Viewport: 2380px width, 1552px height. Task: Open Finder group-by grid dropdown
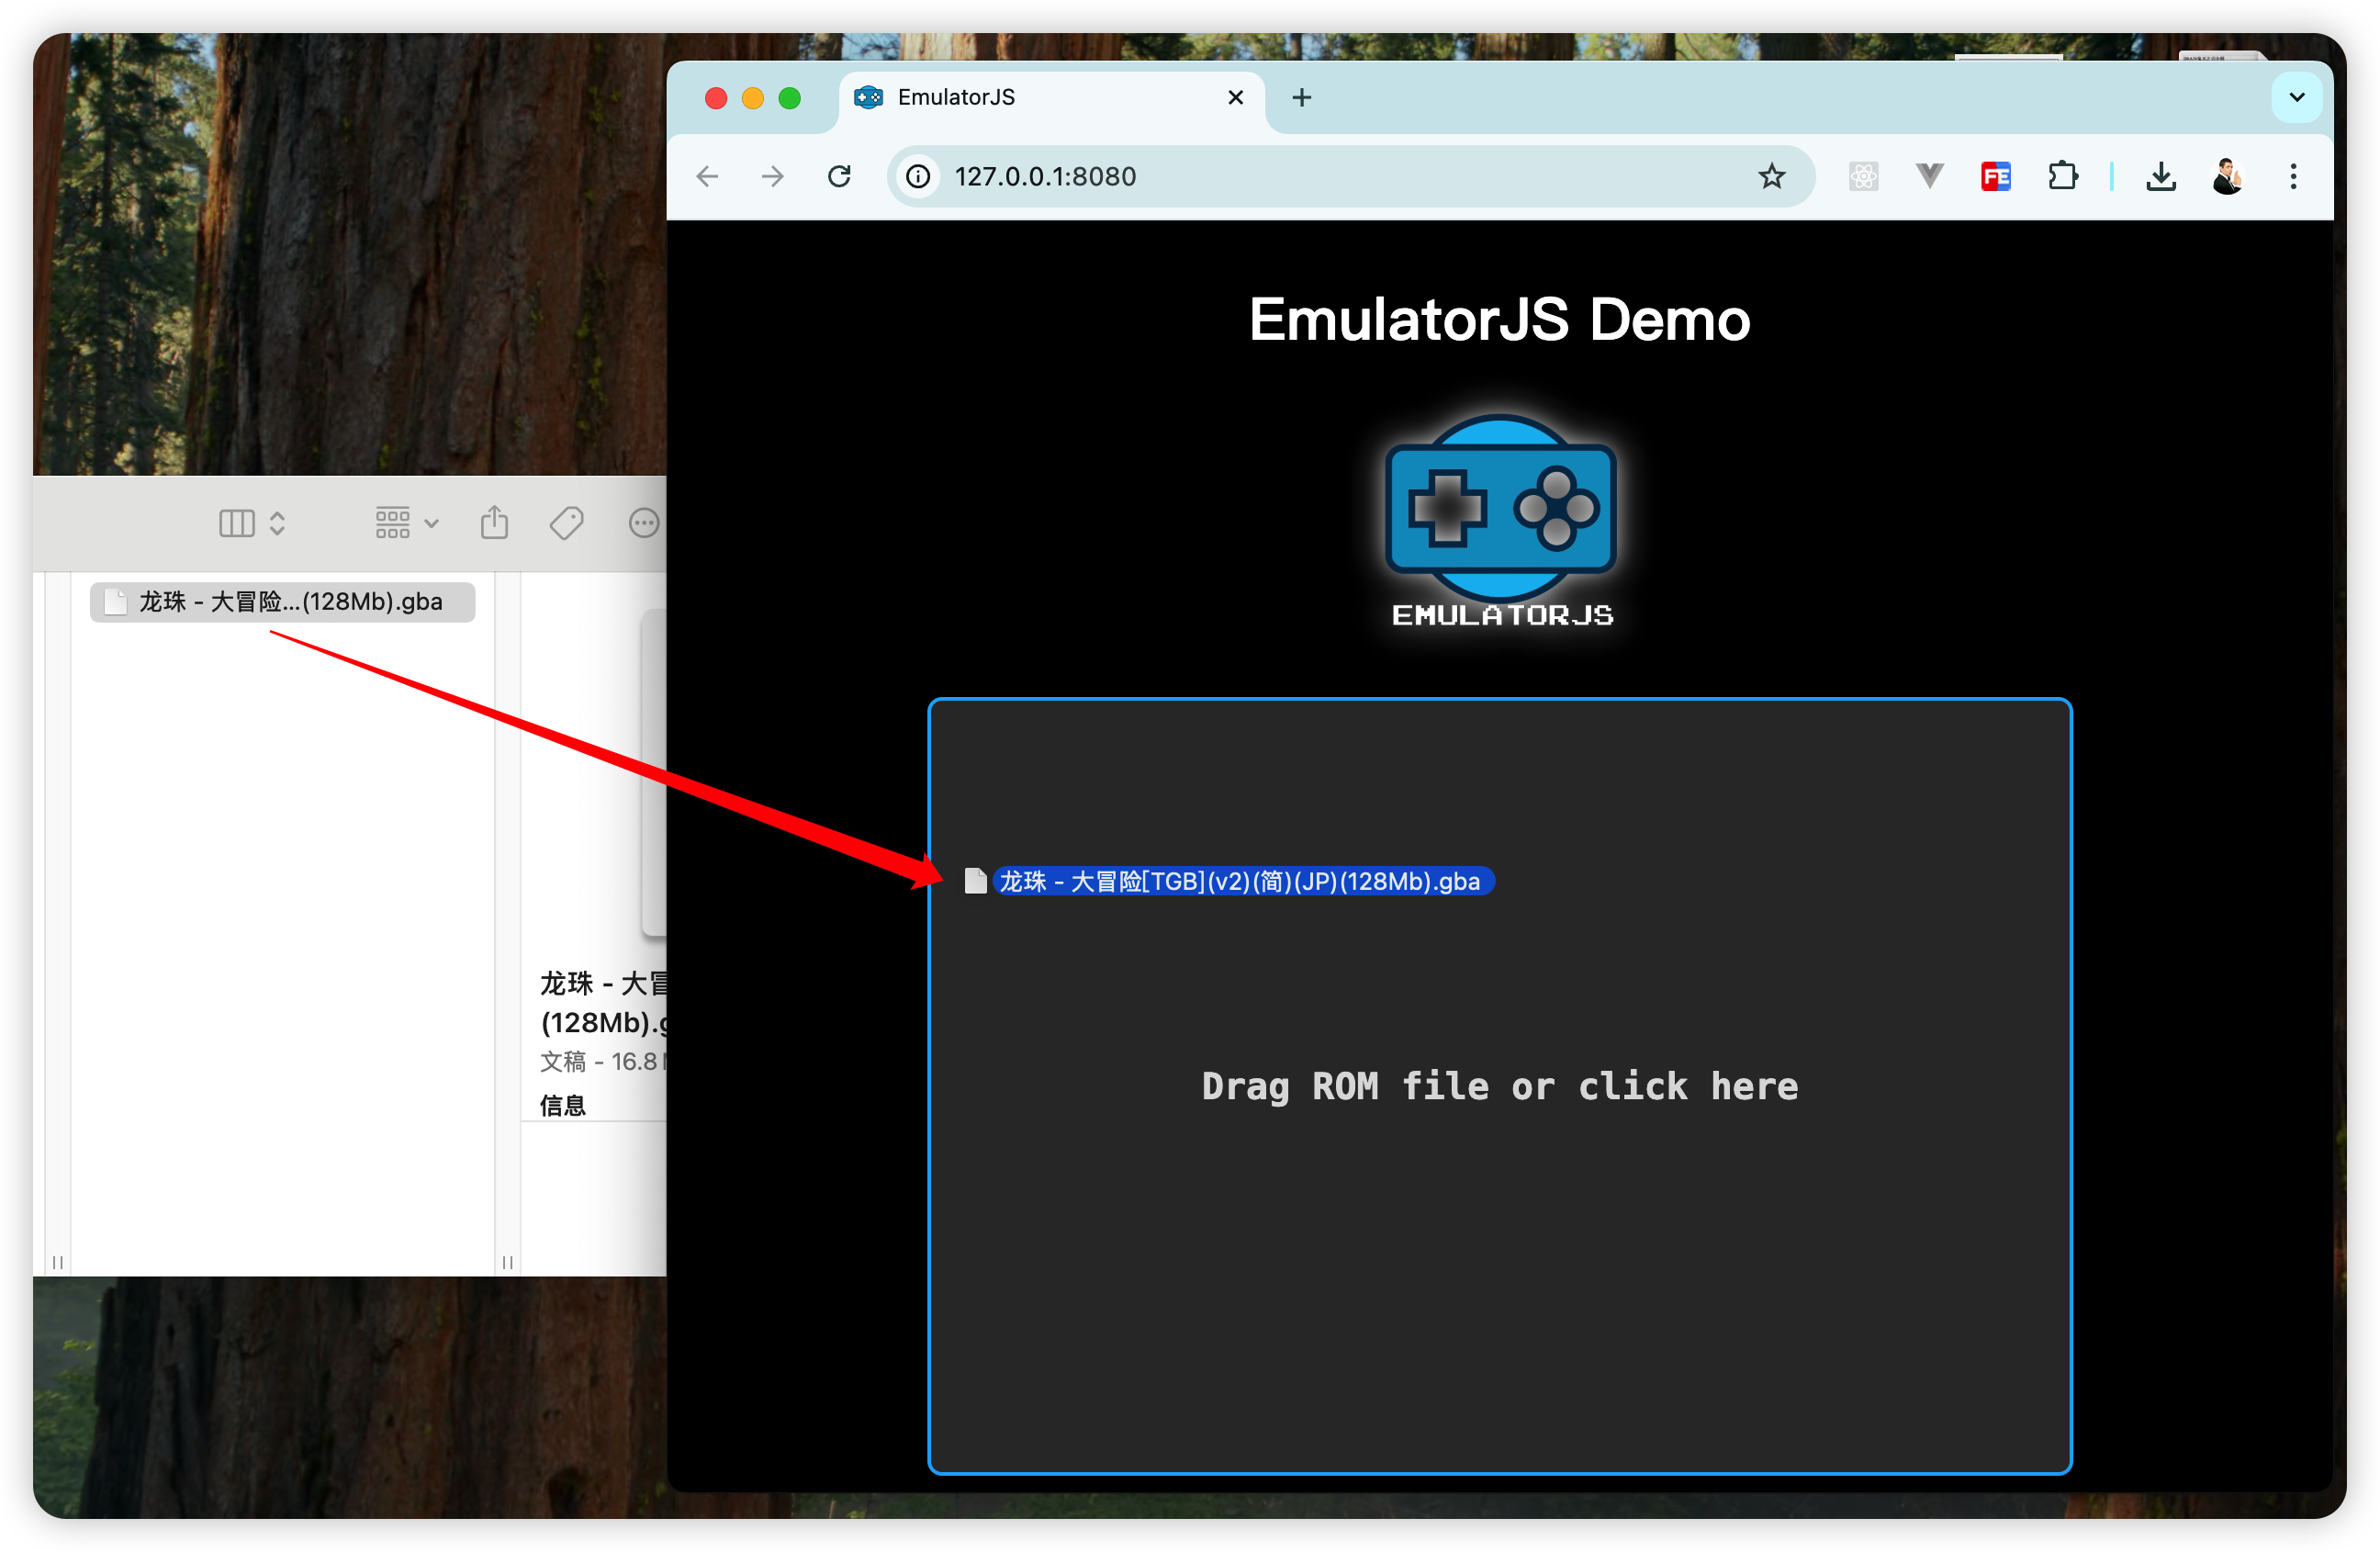point(406,522)
